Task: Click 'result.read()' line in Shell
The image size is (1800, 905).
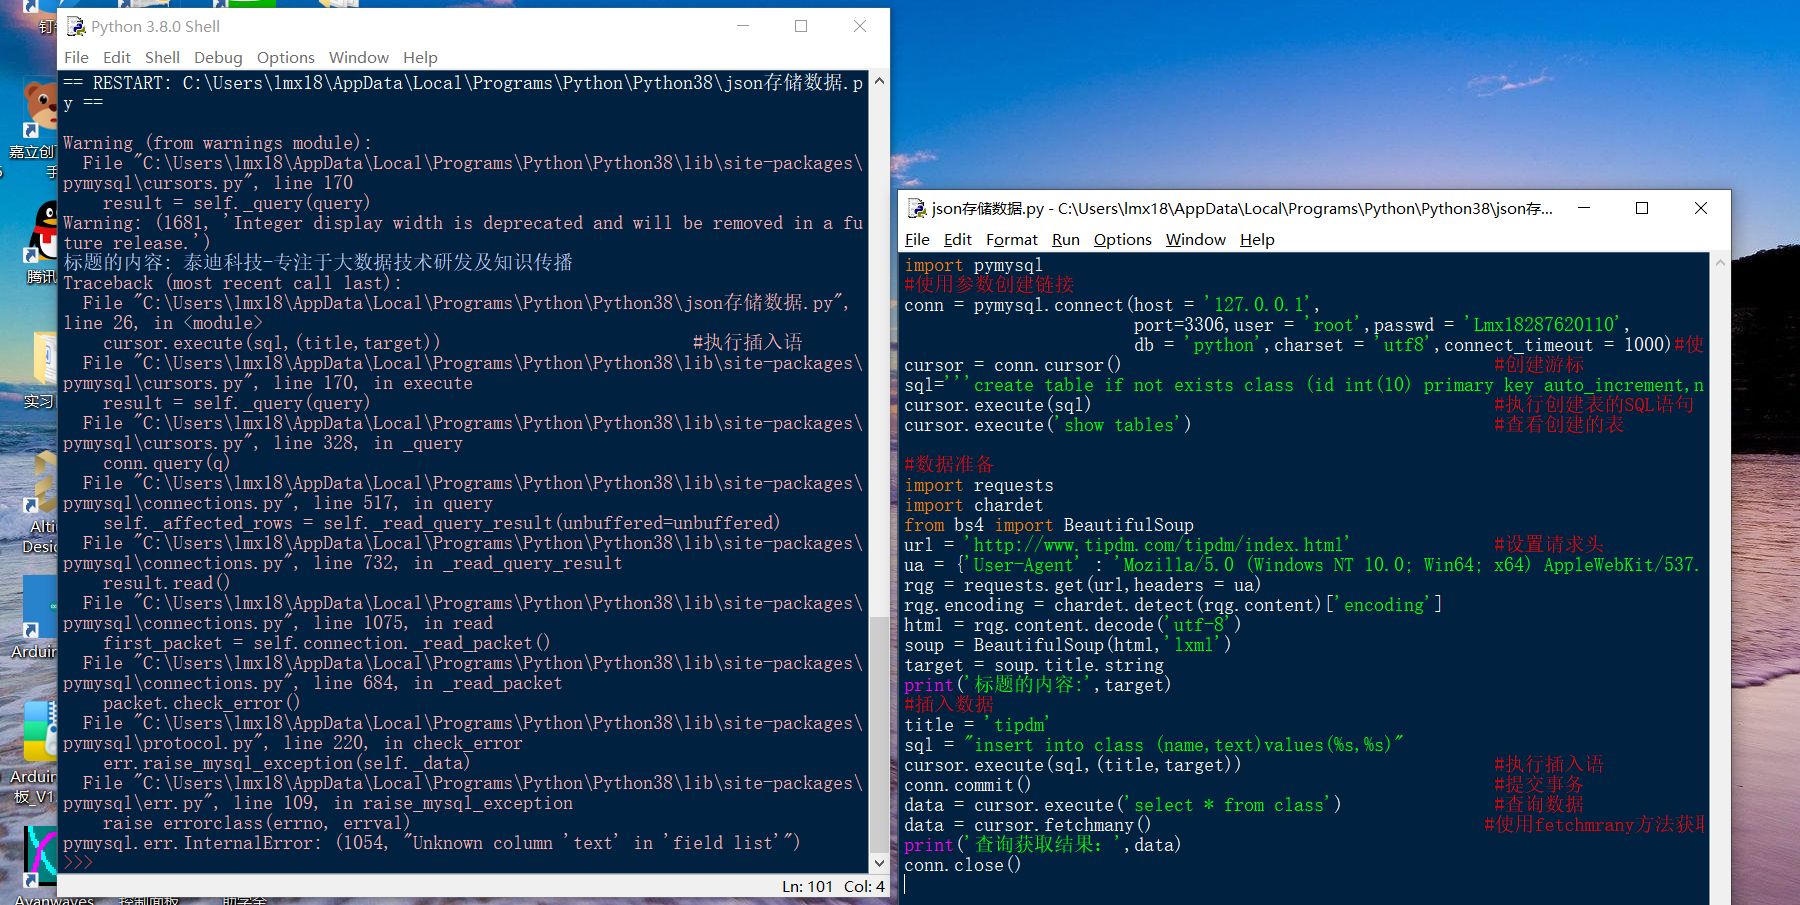Action: [166, 583]
